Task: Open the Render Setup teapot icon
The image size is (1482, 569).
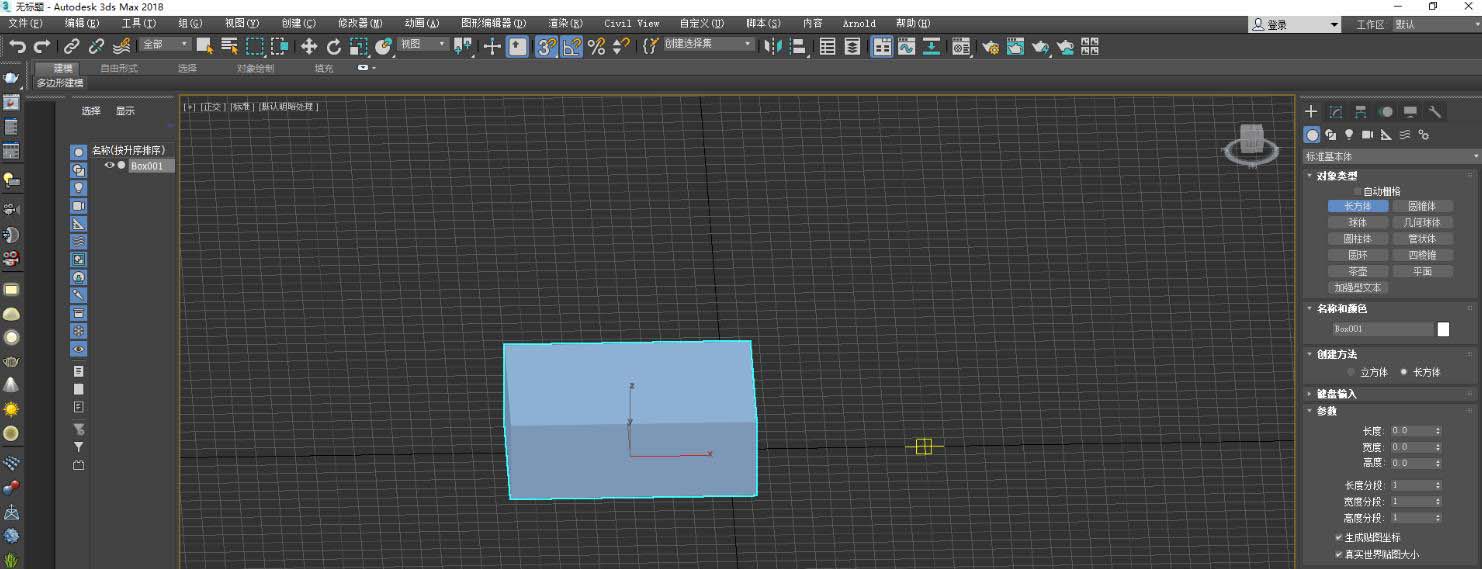Action: pos(990,45)
